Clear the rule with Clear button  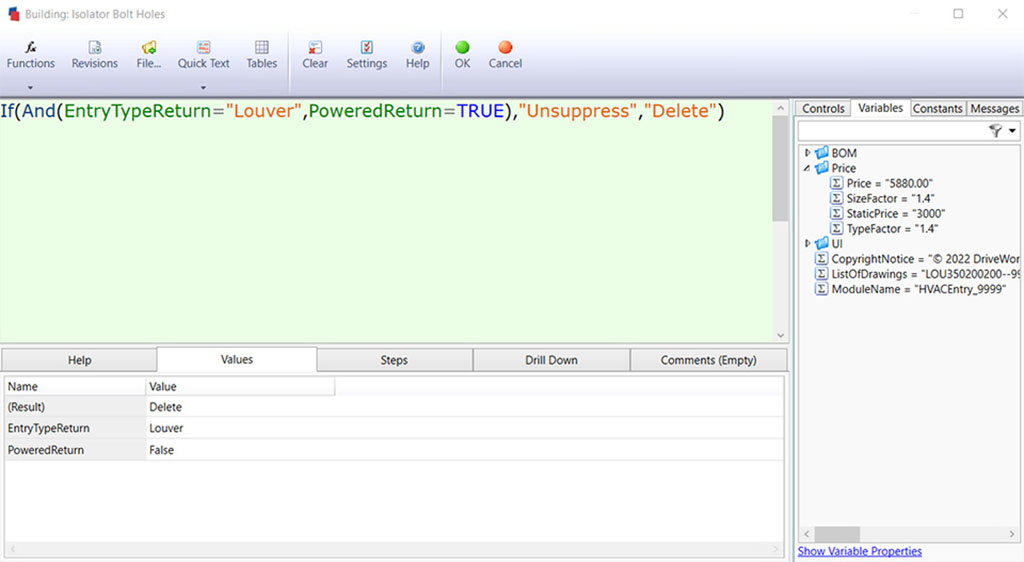point(315,55)
